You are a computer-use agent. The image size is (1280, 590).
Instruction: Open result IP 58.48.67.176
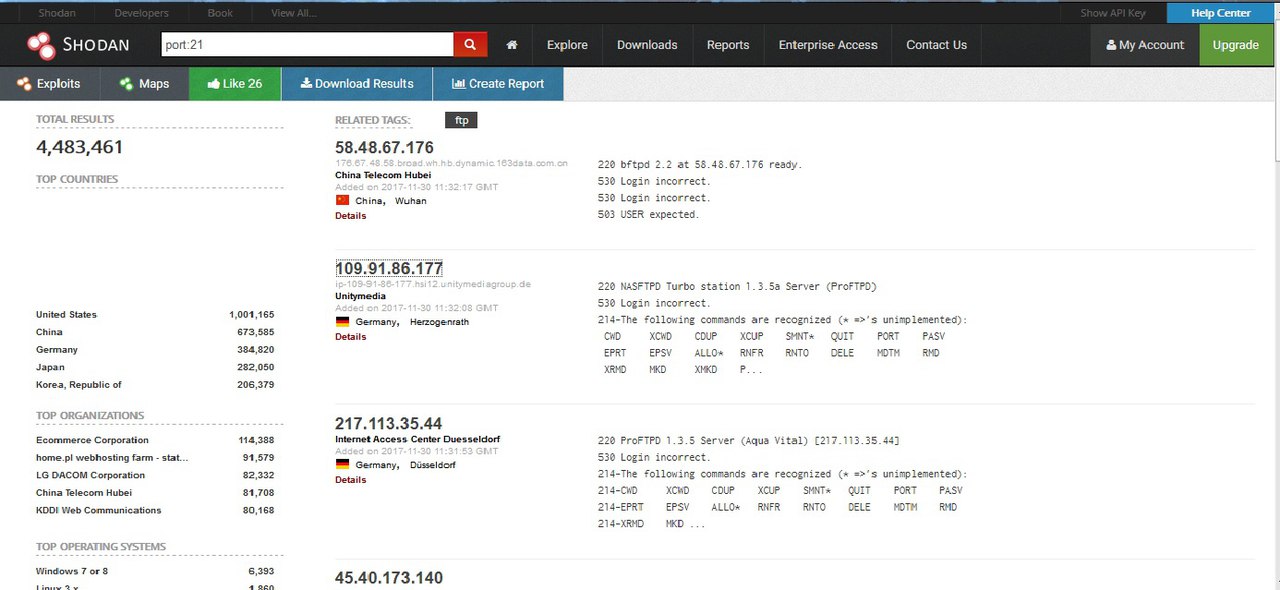384,148
